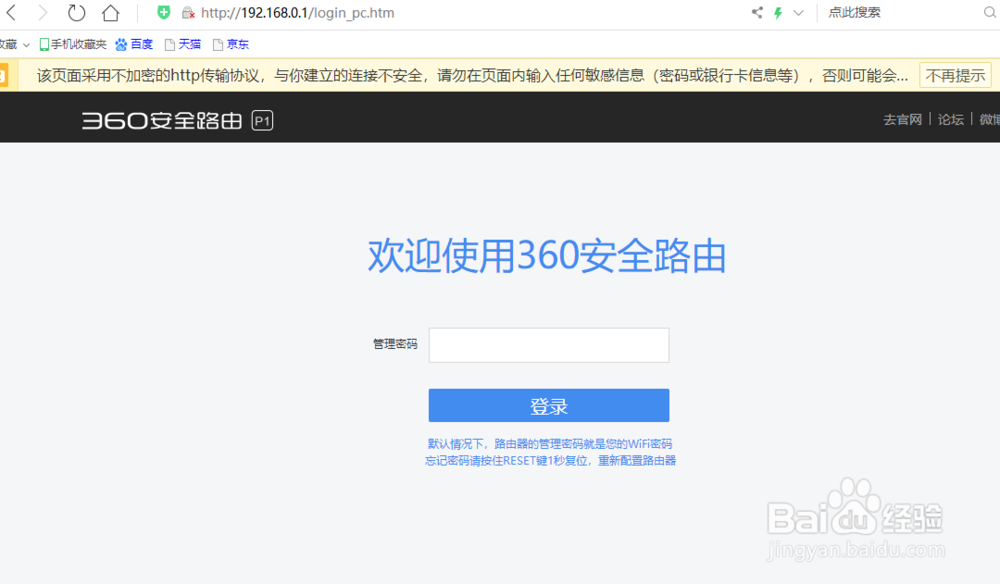Open the 京东 bookmark
This screenshot has width=1000, height=584.
click(231, 44)
